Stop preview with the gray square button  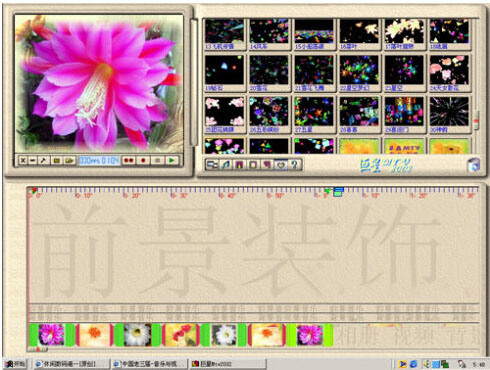click(x=158, y=160)
